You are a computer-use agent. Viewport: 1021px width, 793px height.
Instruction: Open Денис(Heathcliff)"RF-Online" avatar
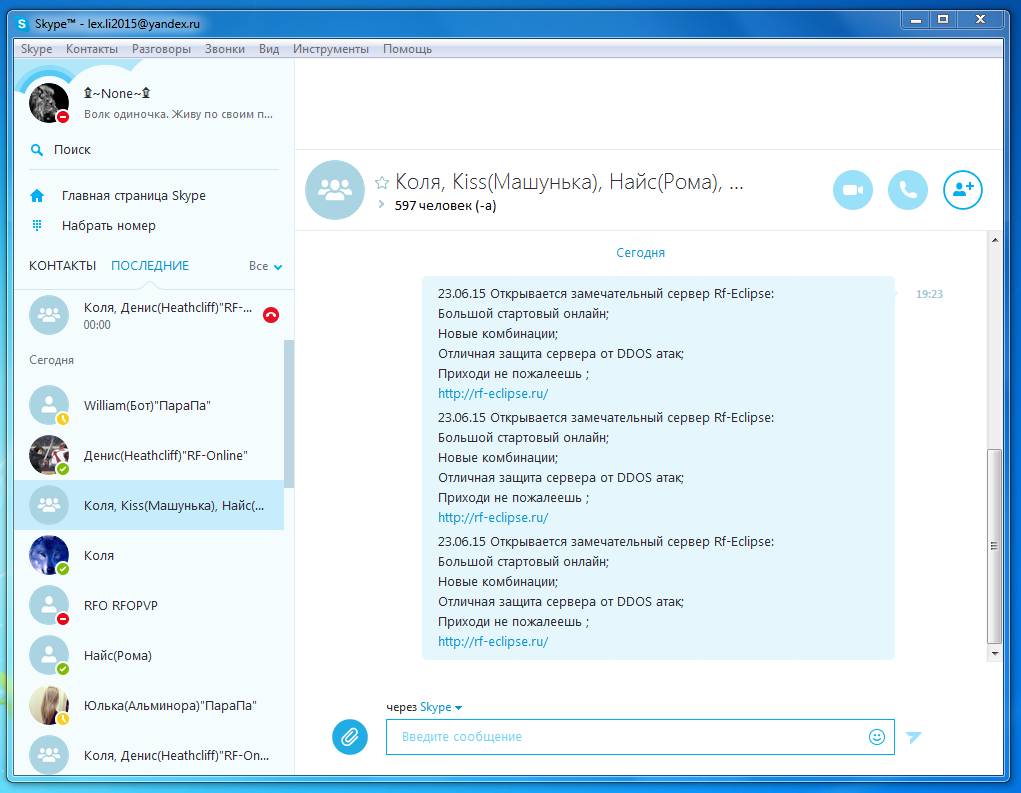tap(49, 455)
